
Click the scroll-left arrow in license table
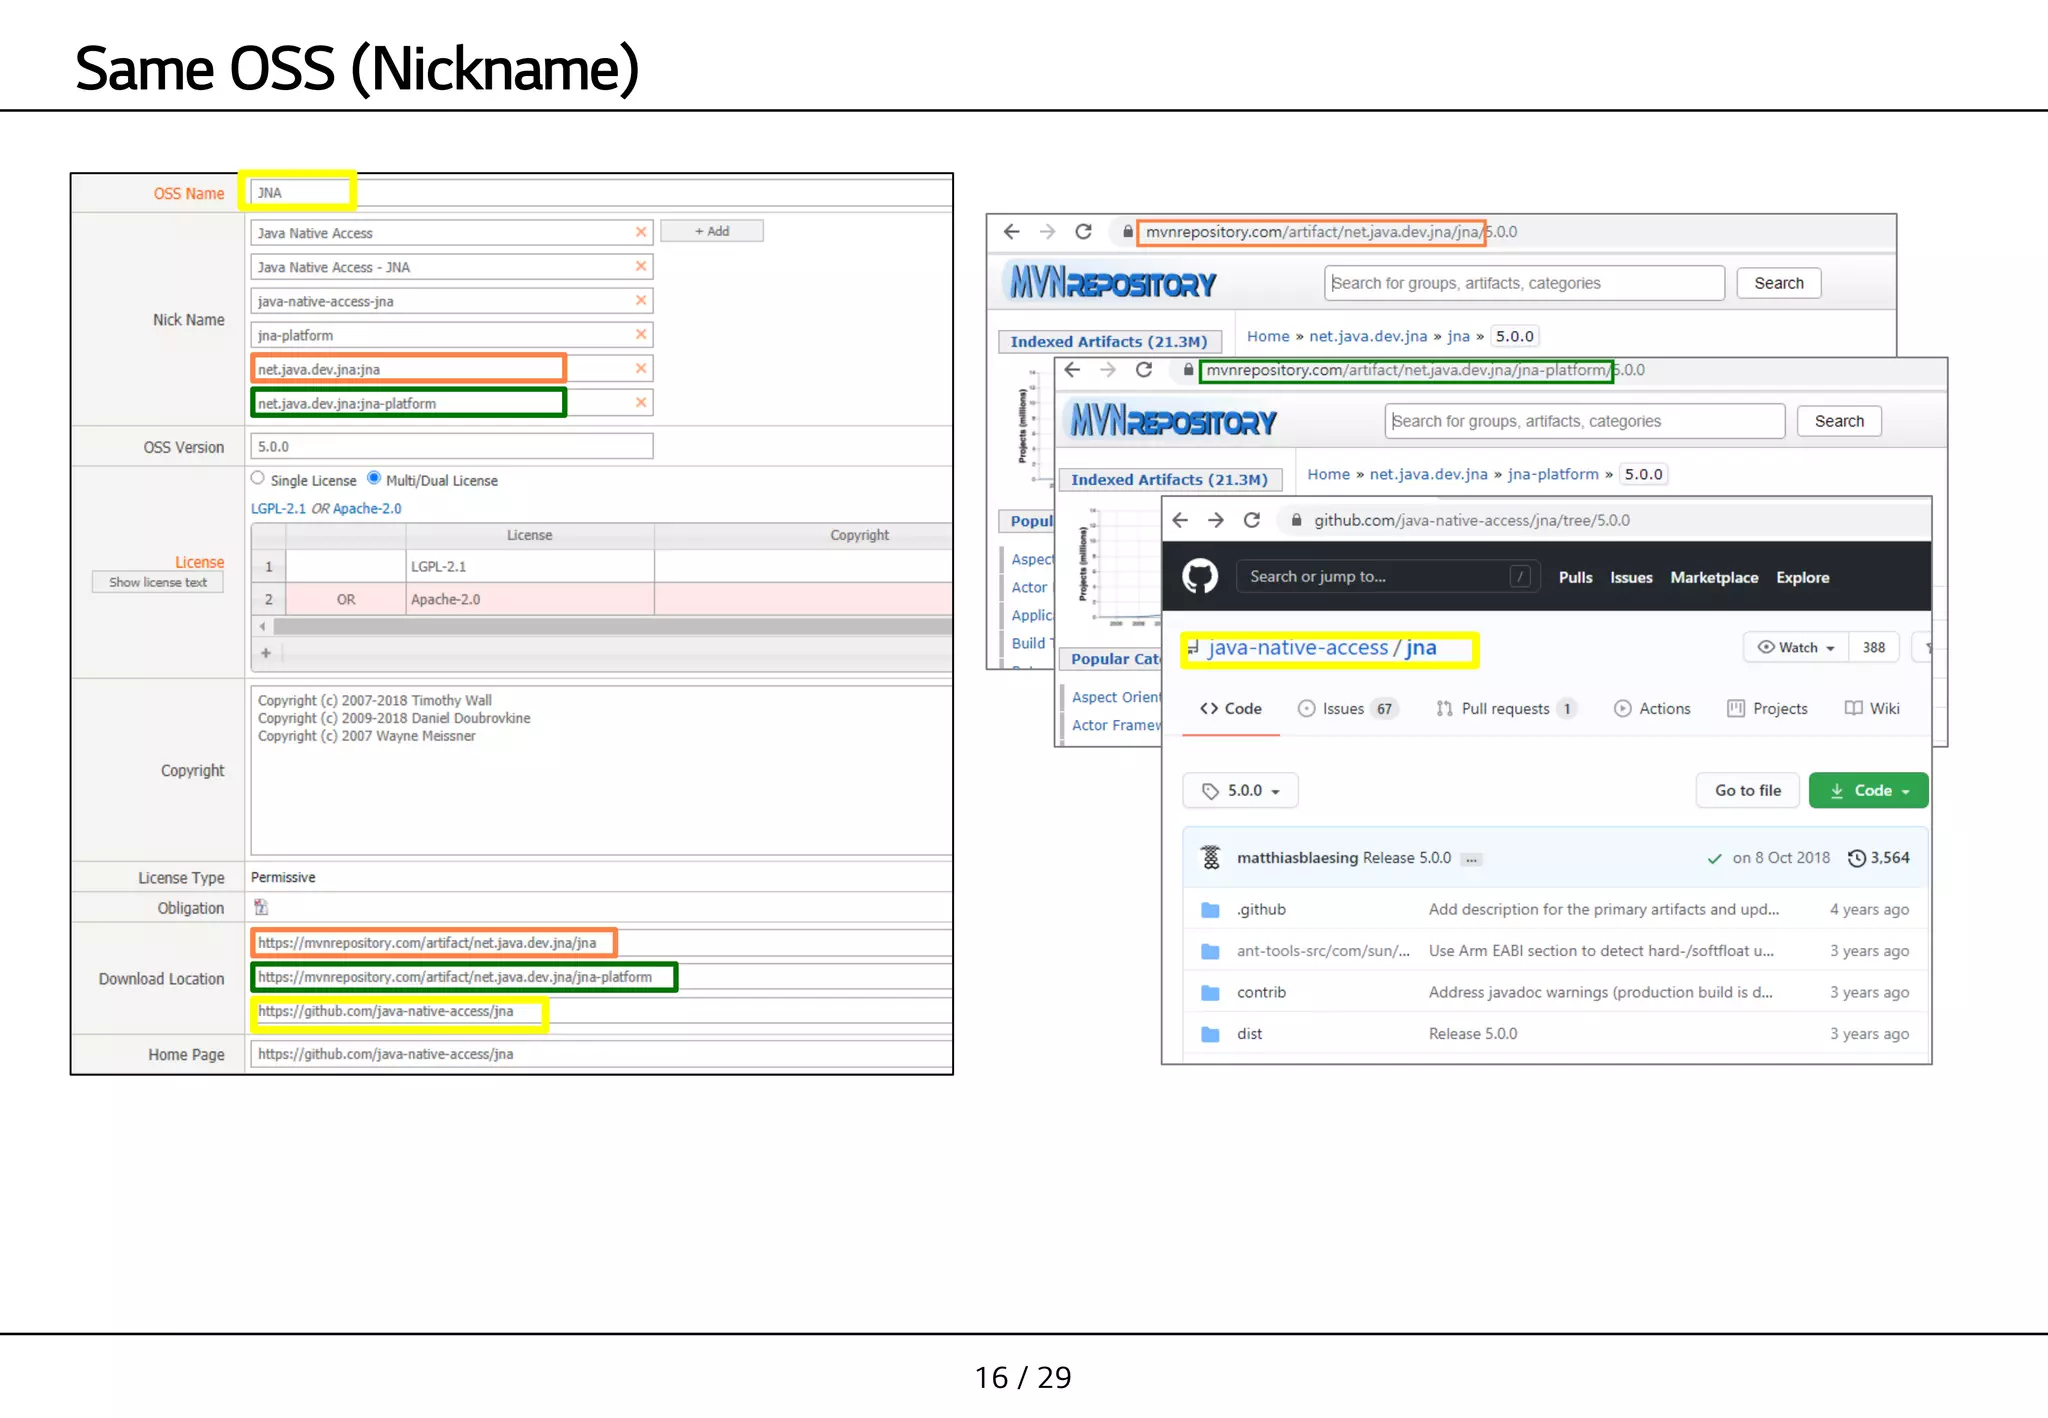pyautogui.click(x=262, y=626)
